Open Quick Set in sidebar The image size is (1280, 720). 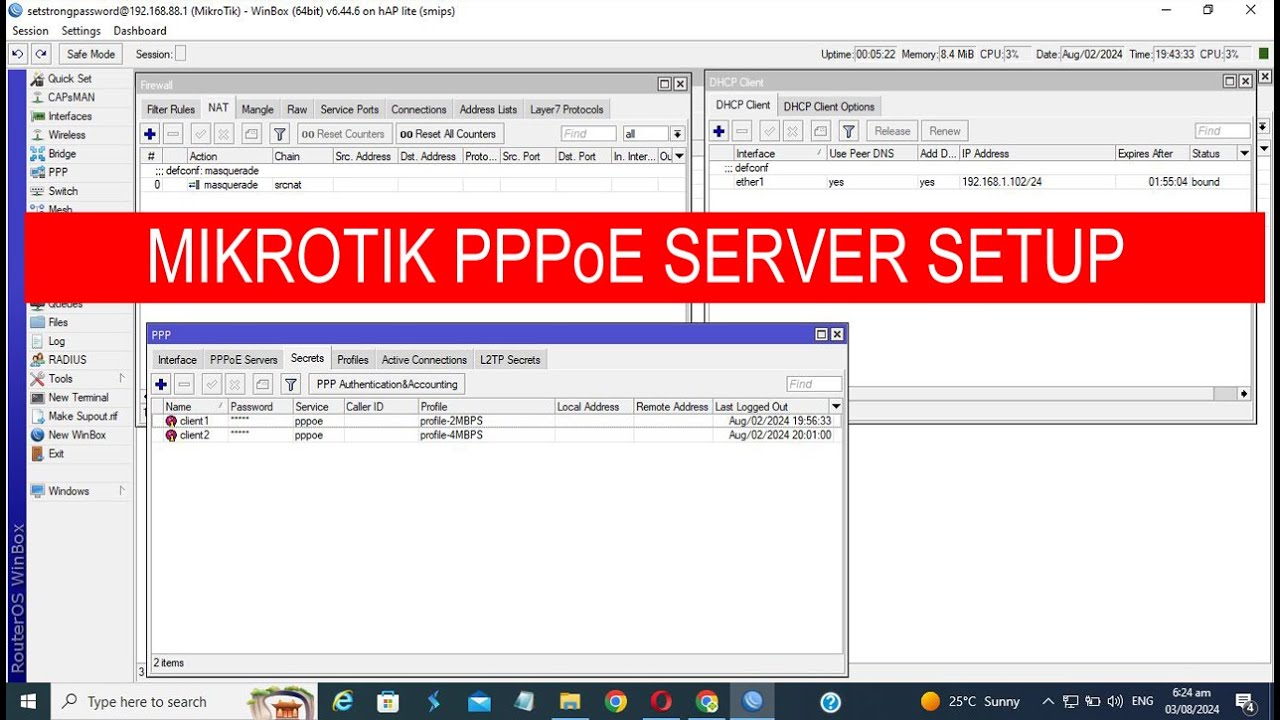(x=70, y=78)
